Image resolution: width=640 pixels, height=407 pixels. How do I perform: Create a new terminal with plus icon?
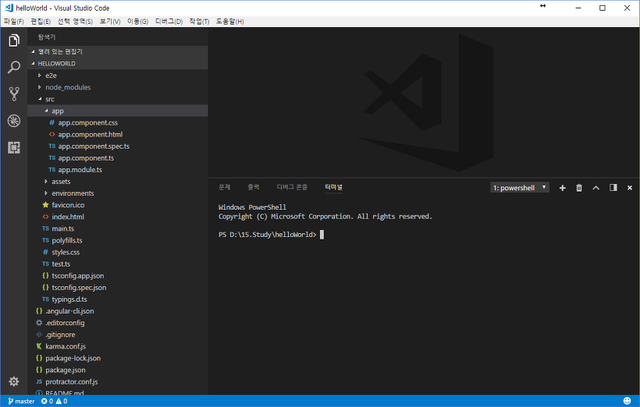click(562, 188)
